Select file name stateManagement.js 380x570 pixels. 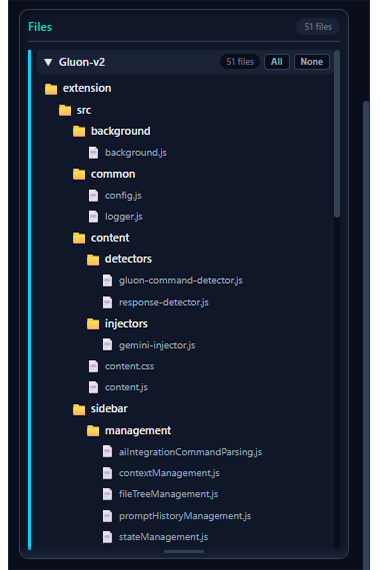coord(163,537)
